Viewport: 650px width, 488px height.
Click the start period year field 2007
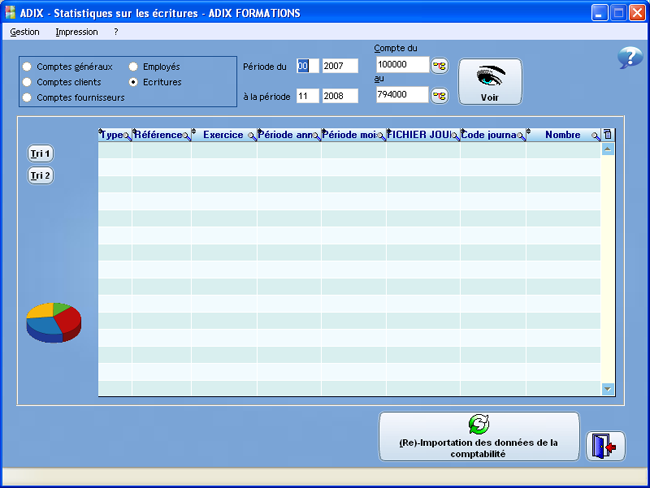pos(339,66)
